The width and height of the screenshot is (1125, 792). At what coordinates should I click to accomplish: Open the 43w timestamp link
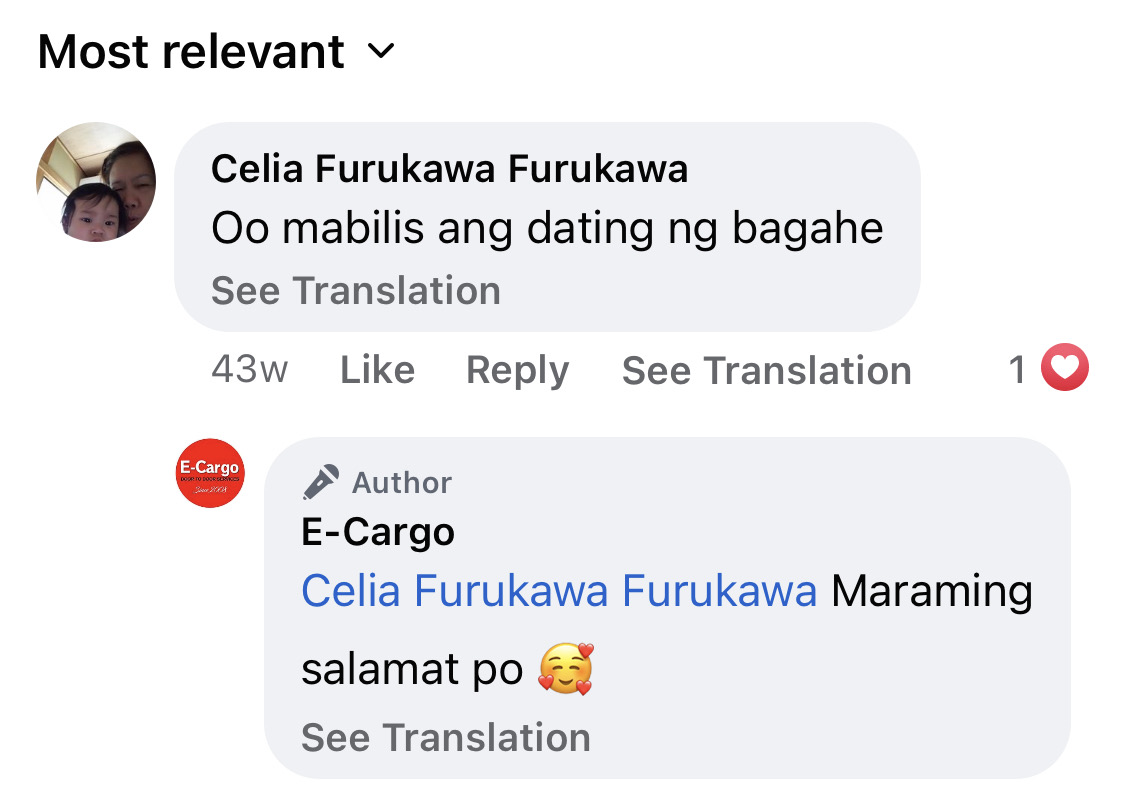[x=249, y=370]
